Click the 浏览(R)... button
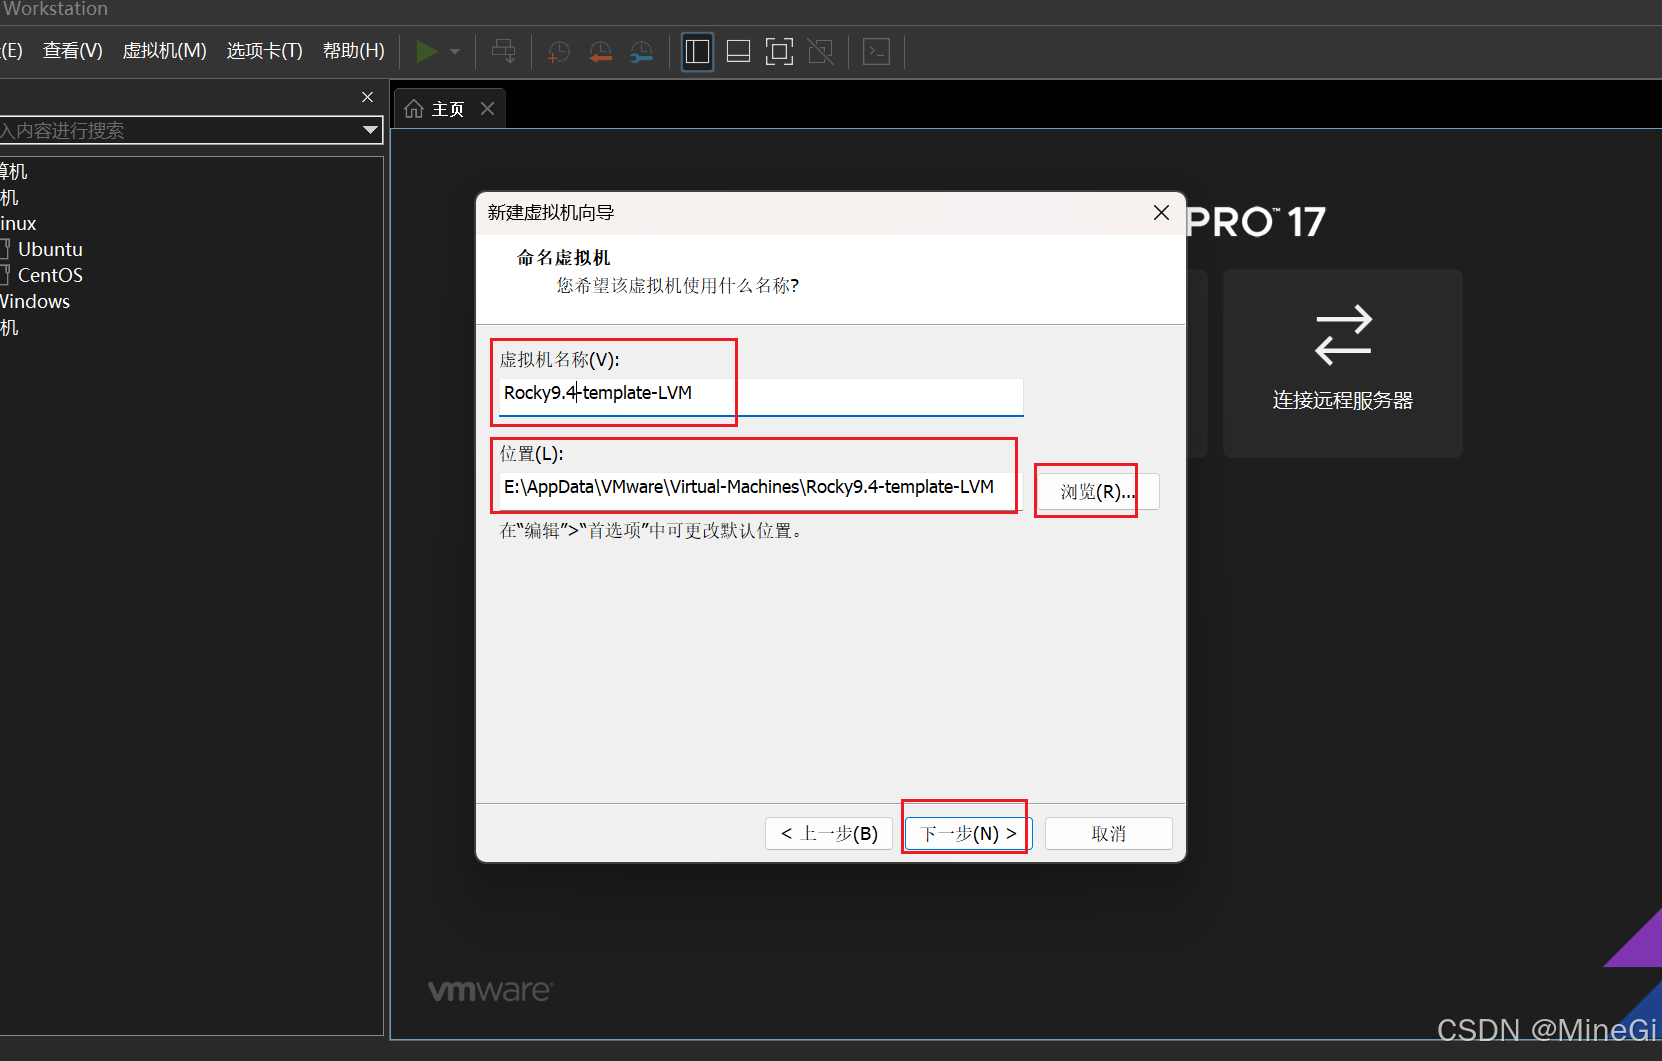The width and height of the screenshot is (1662, 1061). (x=1097, y=492)
